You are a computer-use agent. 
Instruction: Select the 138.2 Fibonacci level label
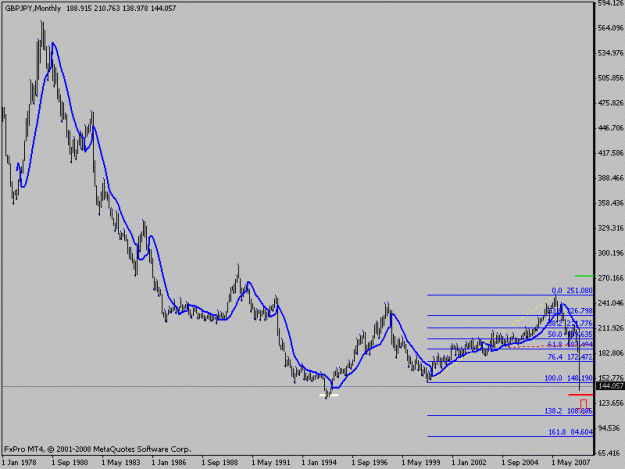pyautogui.click(x=568, y=411)
